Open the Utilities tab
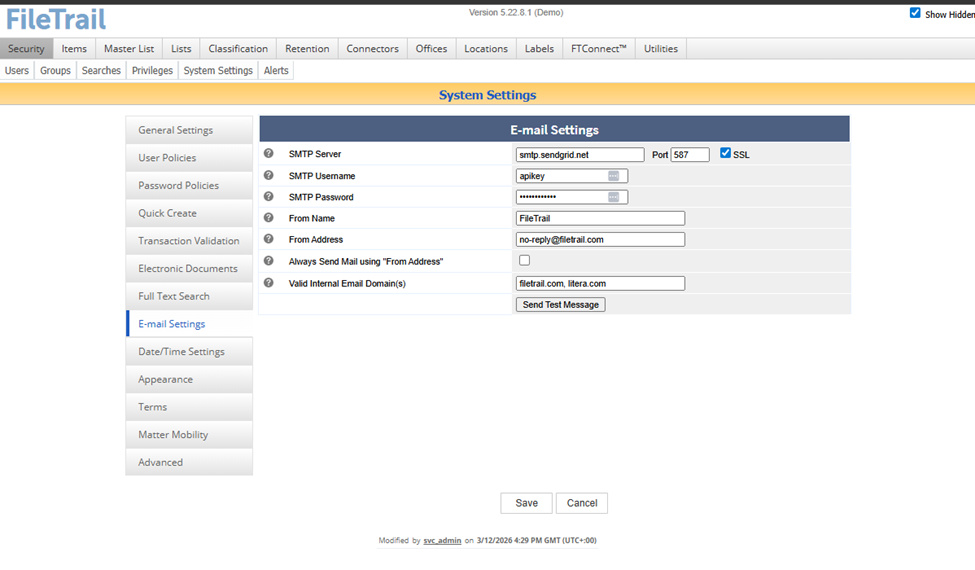Viewport: 975px width, 570px height. 661,48
